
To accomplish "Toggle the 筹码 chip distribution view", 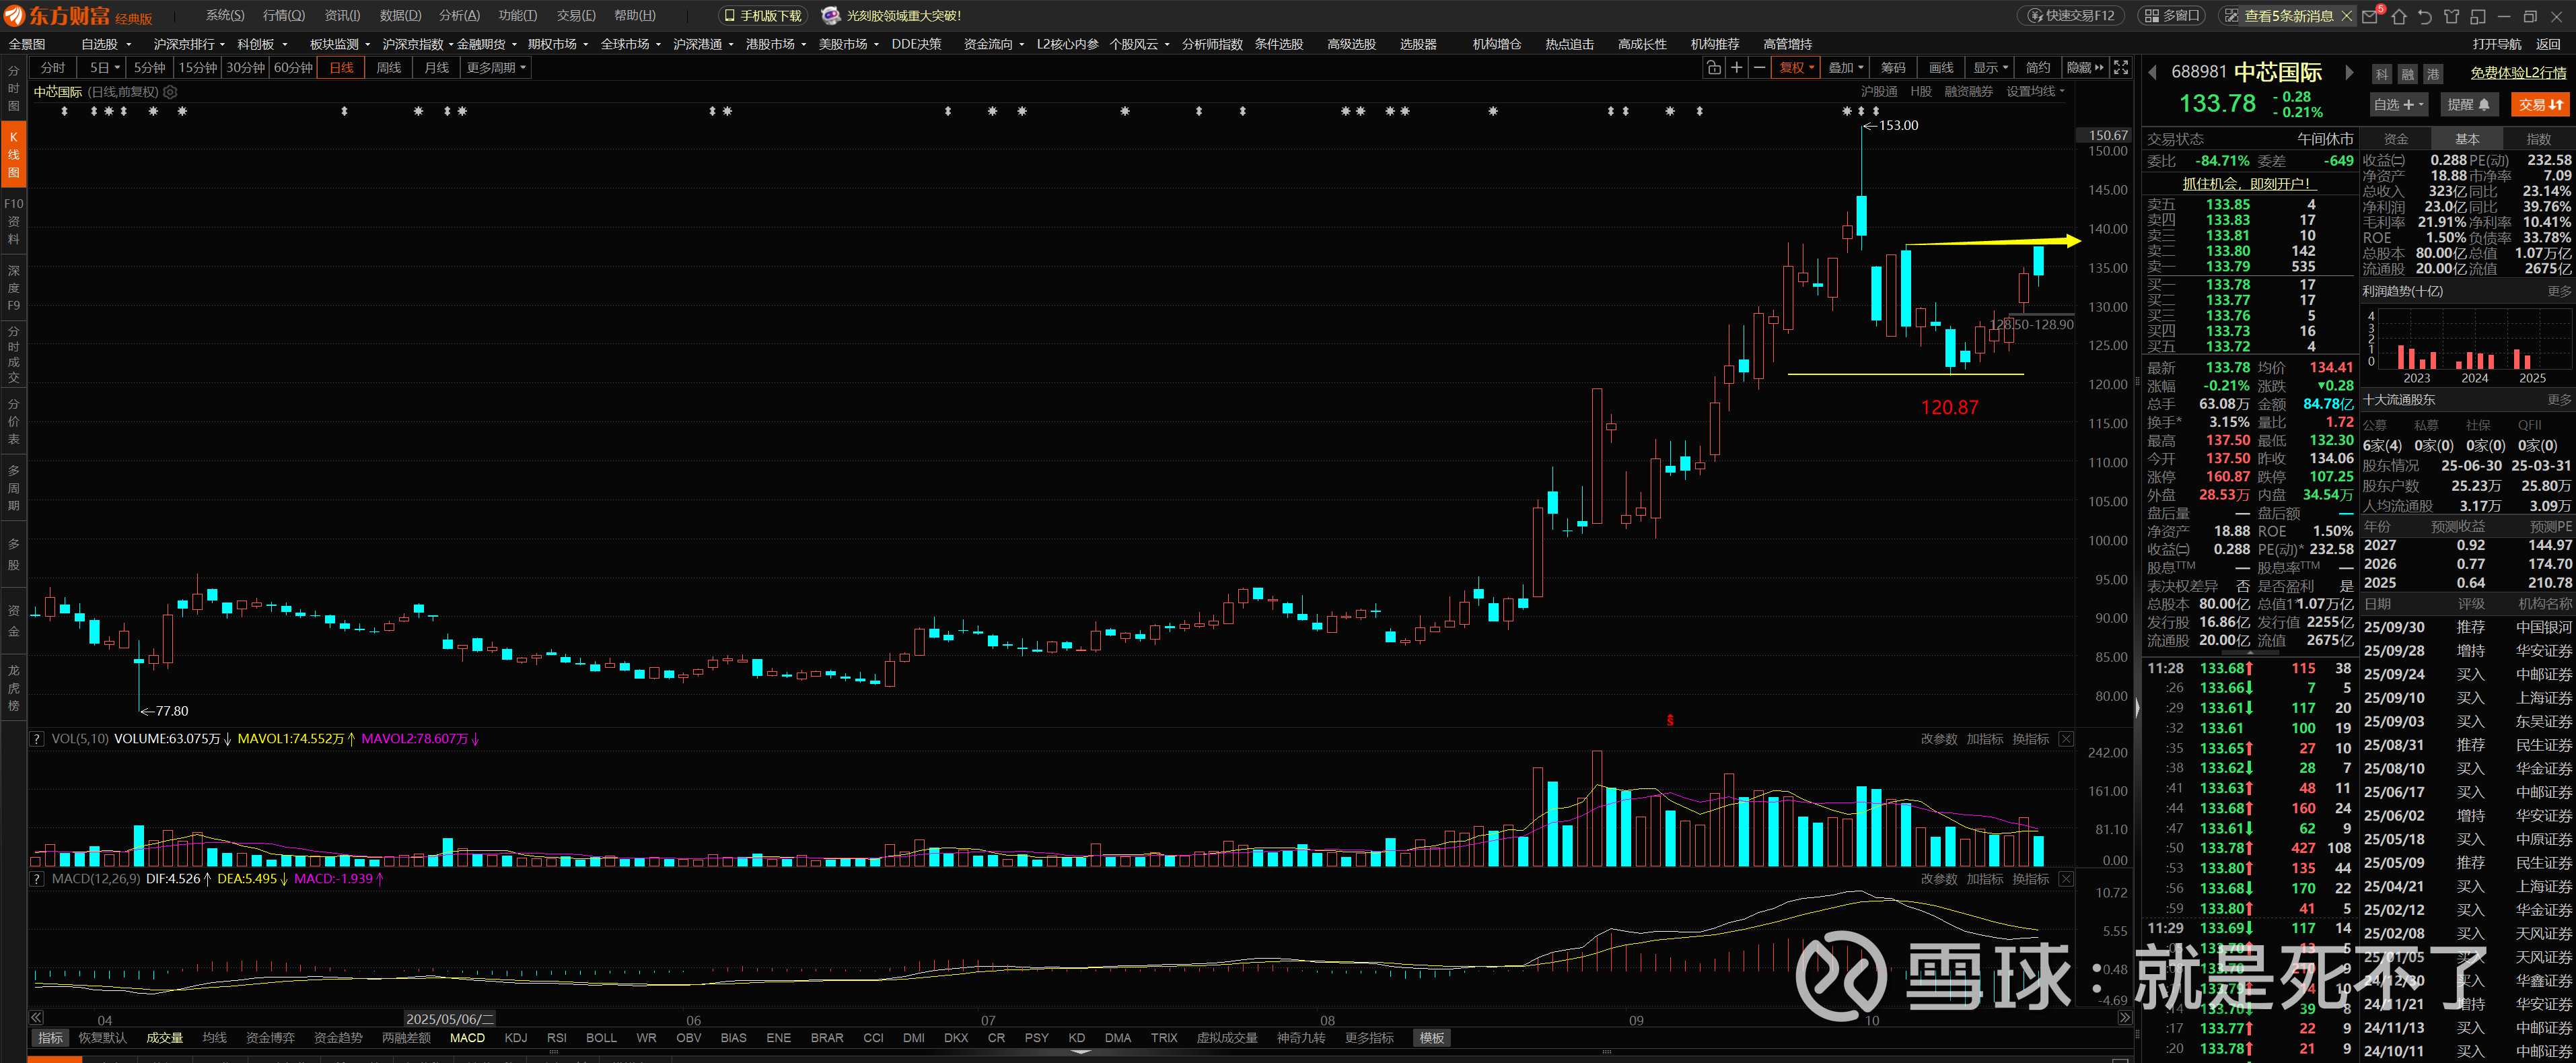I will [1893, 68].
